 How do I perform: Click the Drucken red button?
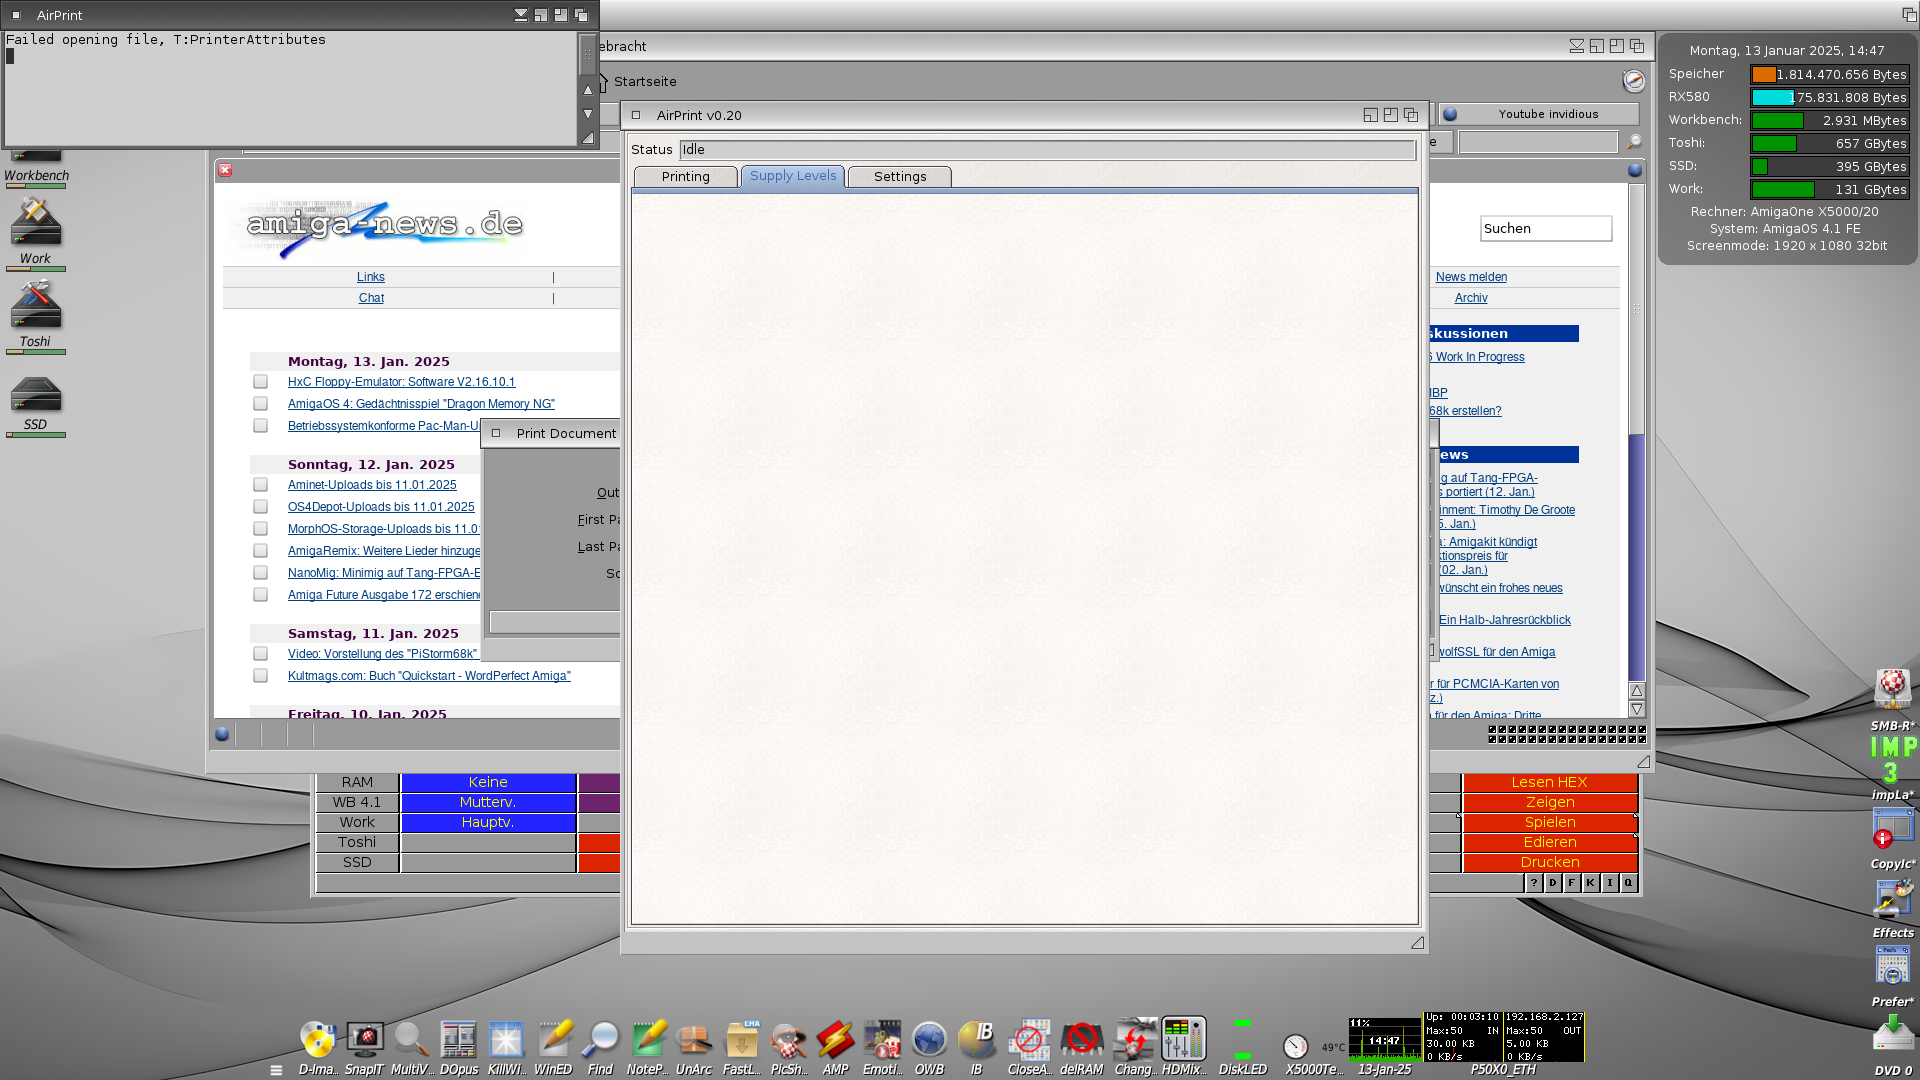pyautogui.click(x=1550, y=862)
